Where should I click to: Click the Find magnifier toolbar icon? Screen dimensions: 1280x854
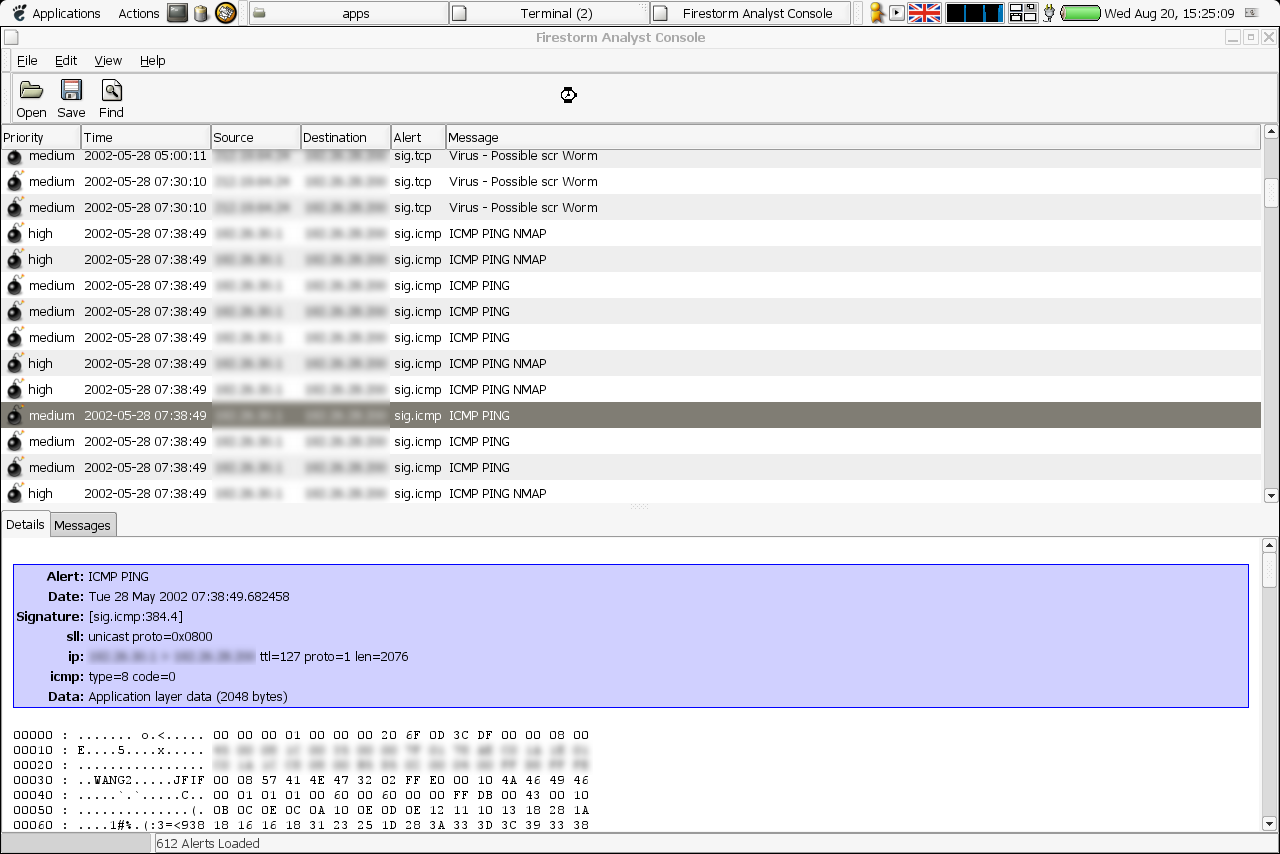tap(111, 90)
